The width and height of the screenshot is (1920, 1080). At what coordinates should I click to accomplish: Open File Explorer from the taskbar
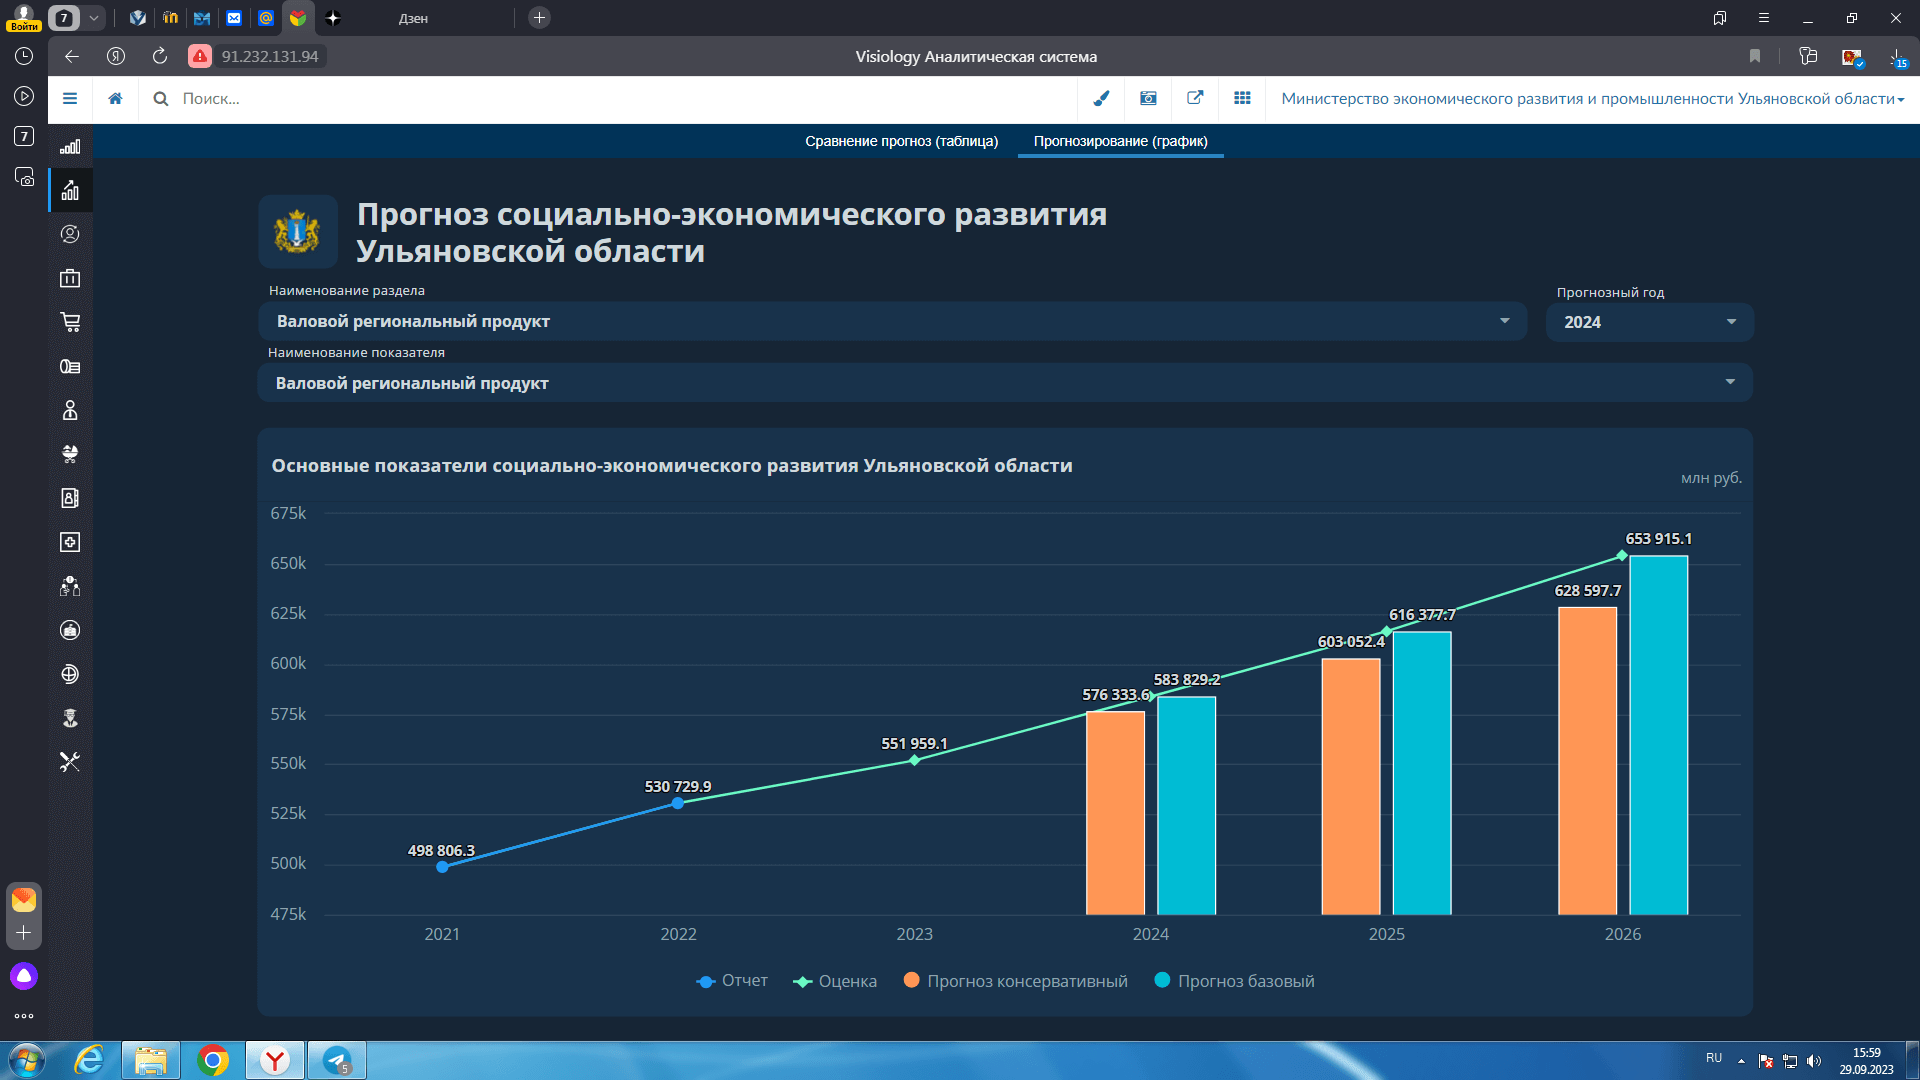click(x=151, y=1060)
